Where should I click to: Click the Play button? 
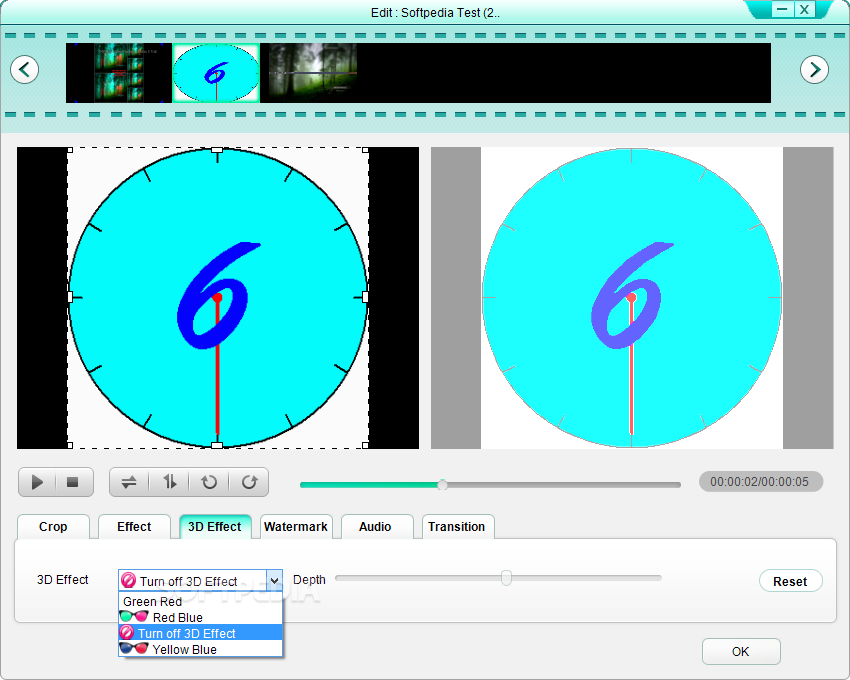(37, 482)
